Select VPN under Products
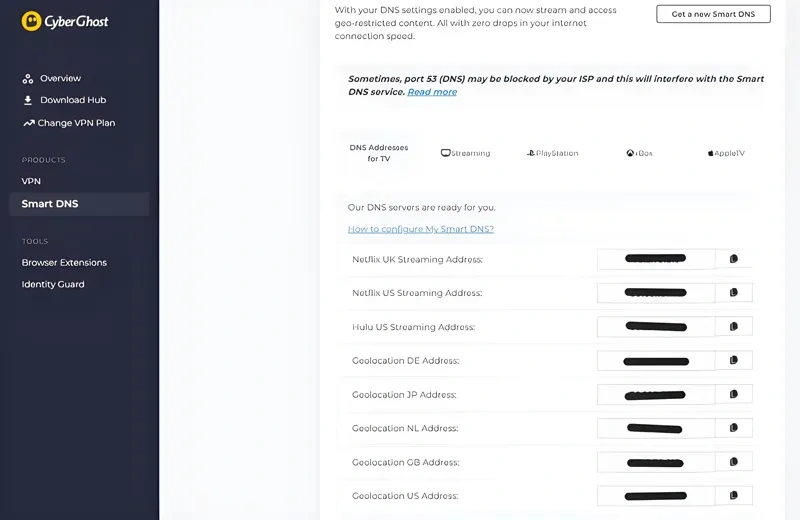This screenshot has width=800, height=520. pos(31,181)
